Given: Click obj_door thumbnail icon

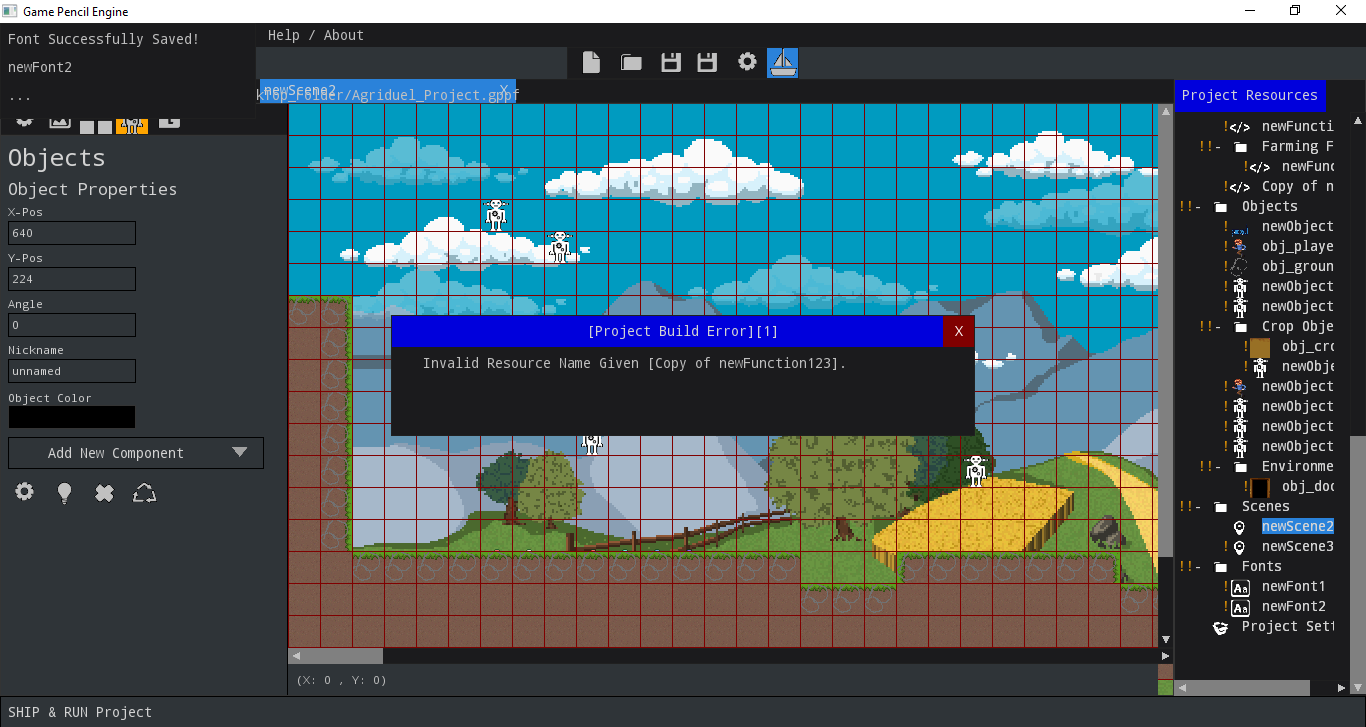Looking at the screenshot, I should (x=1260, y=487).
